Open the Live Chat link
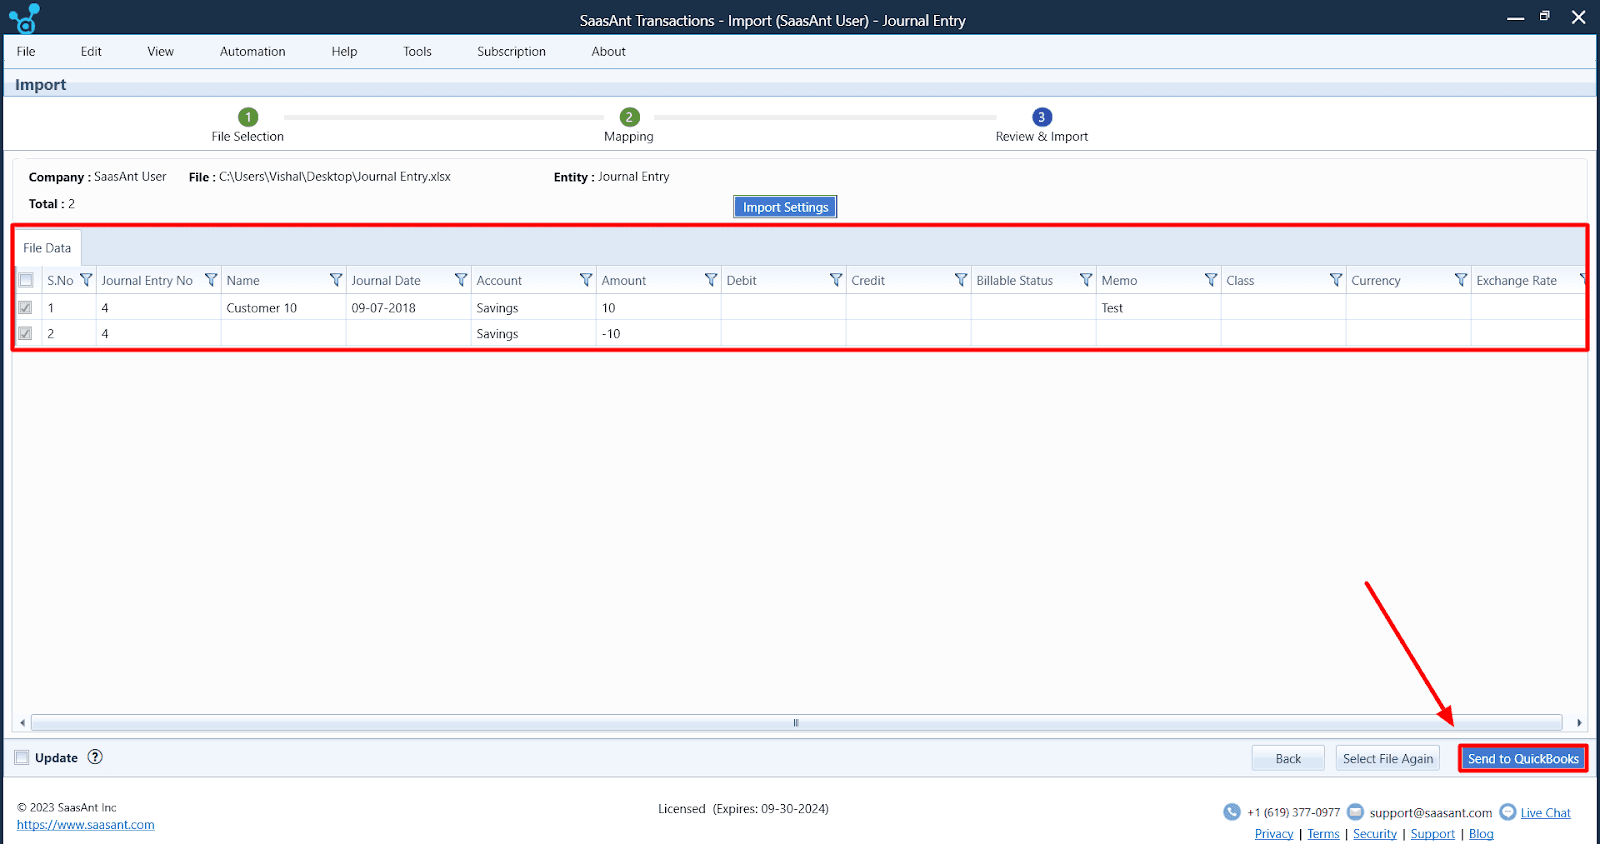The image size is (1600, 844). pos(1545,813)
